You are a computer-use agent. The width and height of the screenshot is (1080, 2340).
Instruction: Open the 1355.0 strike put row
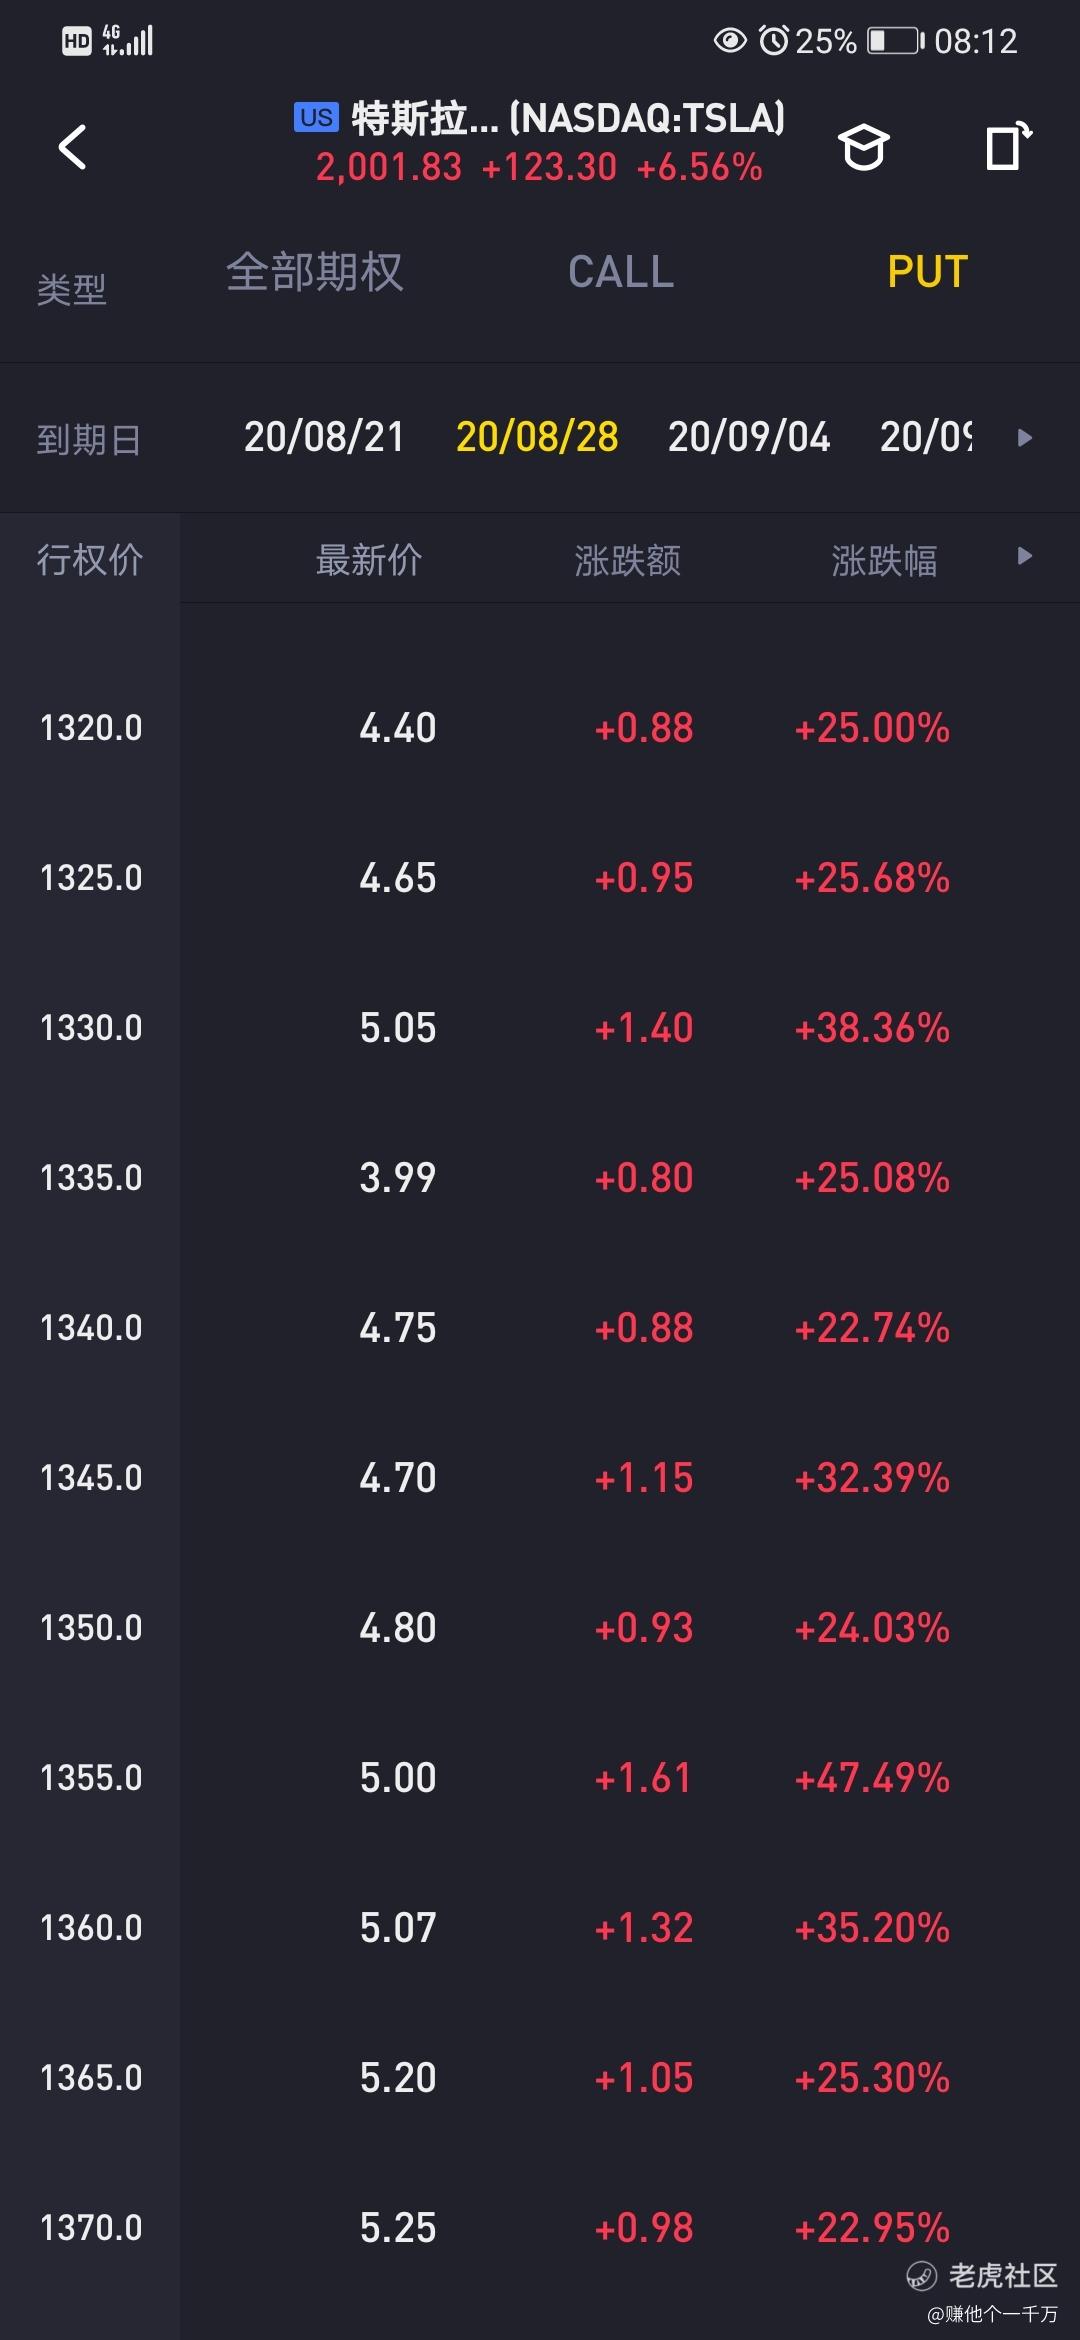540,1778
